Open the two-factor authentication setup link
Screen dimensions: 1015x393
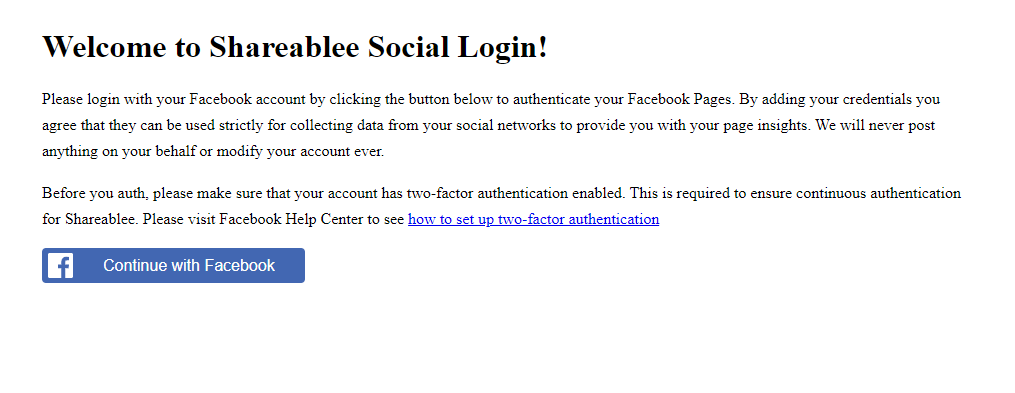(533, 219)
